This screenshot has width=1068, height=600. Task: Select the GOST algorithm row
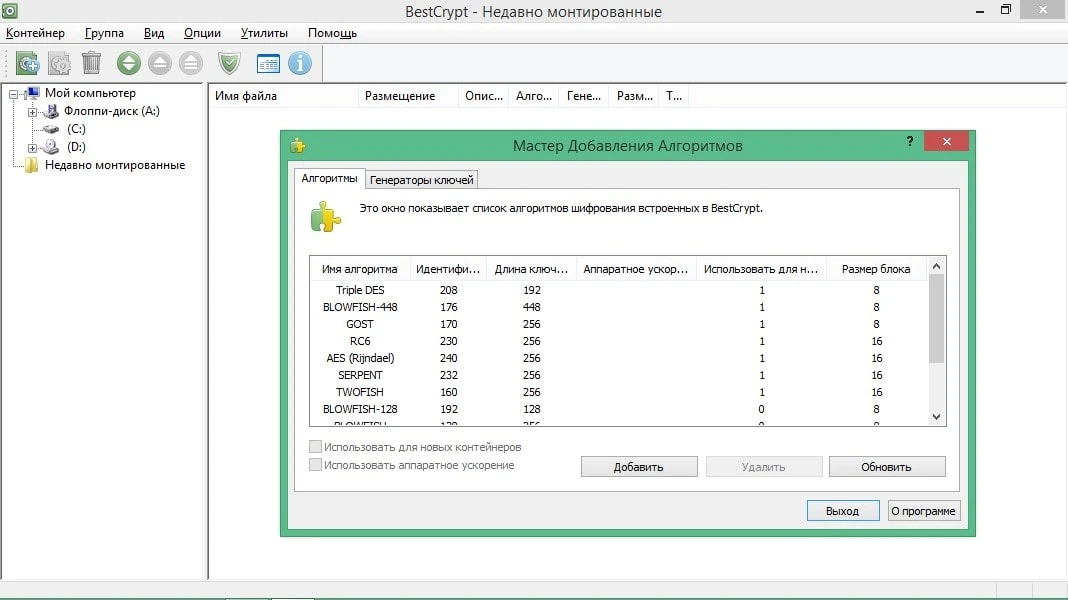coord(619,324)
